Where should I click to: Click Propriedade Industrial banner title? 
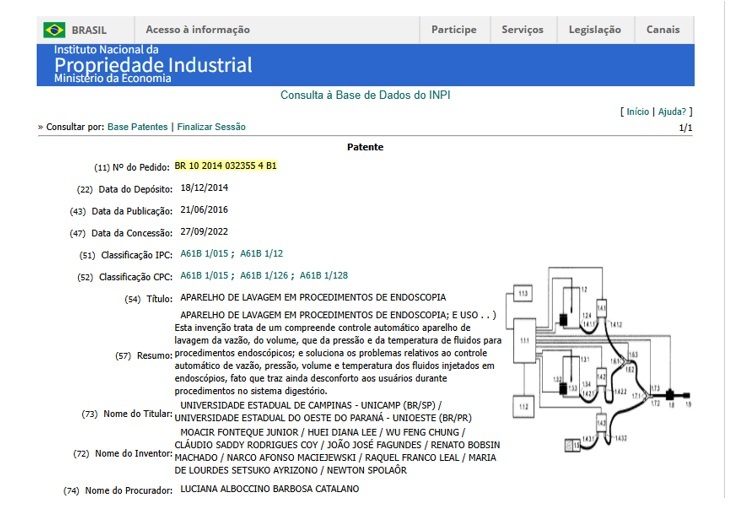pyautogui.click(x=153, y=65)
